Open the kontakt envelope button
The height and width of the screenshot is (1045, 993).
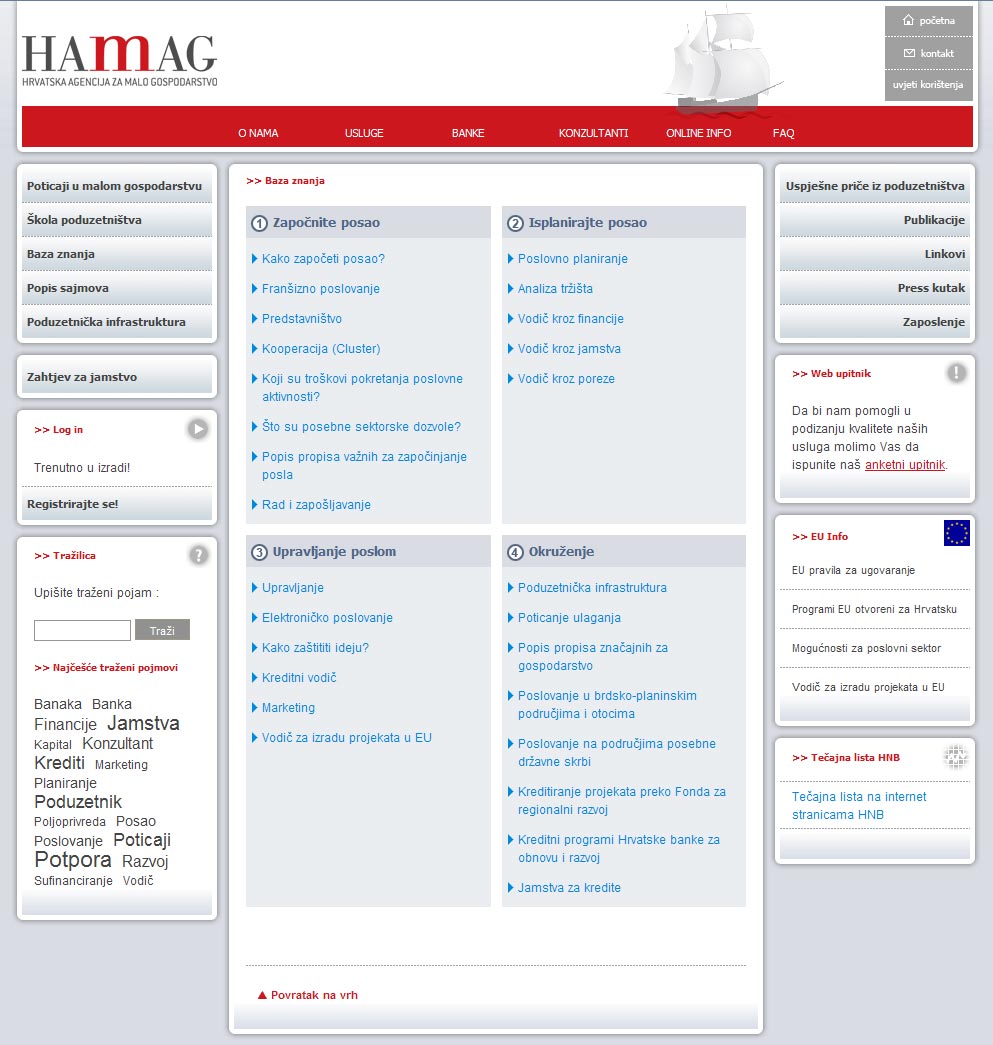(x=928, y=53)
